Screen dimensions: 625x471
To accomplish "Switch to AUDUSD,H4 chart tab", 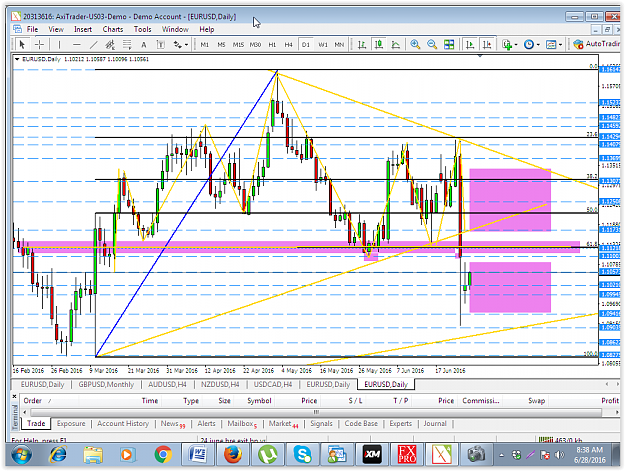I will pos(167,384).
